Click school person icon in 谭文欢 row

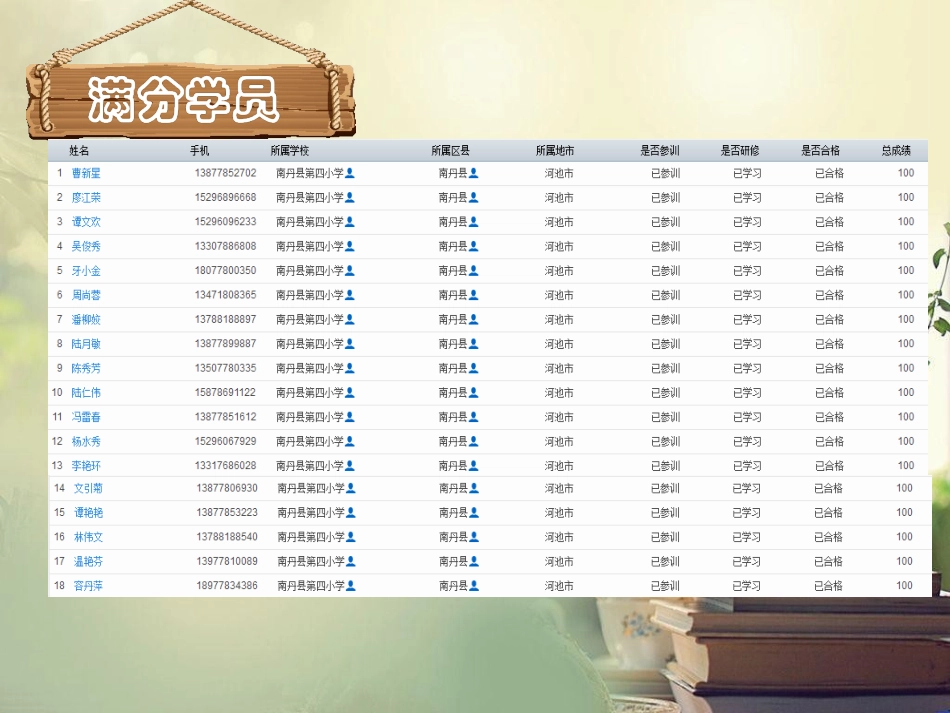tap(350, 222)
